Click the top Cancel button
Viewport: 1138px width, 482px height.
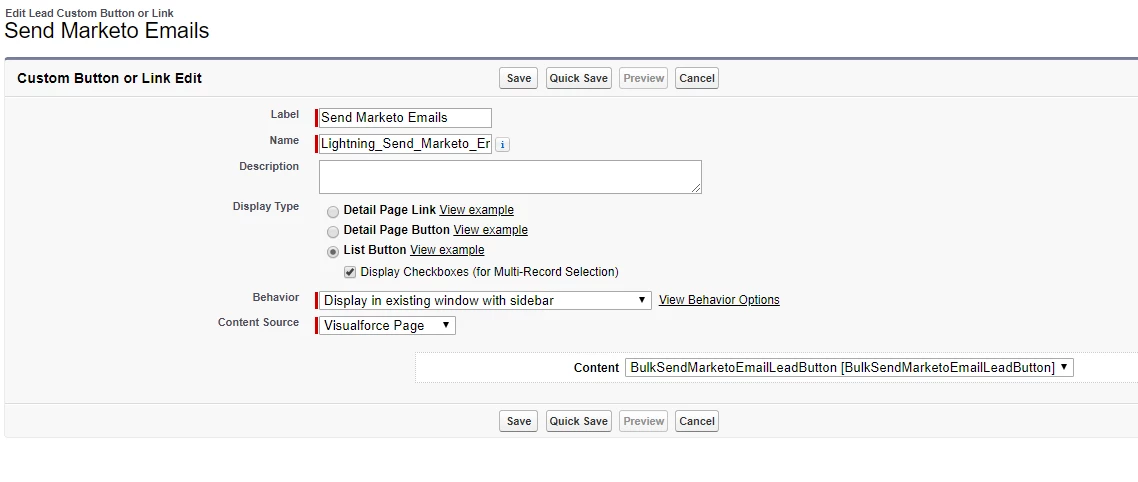[x=697, y=78]
